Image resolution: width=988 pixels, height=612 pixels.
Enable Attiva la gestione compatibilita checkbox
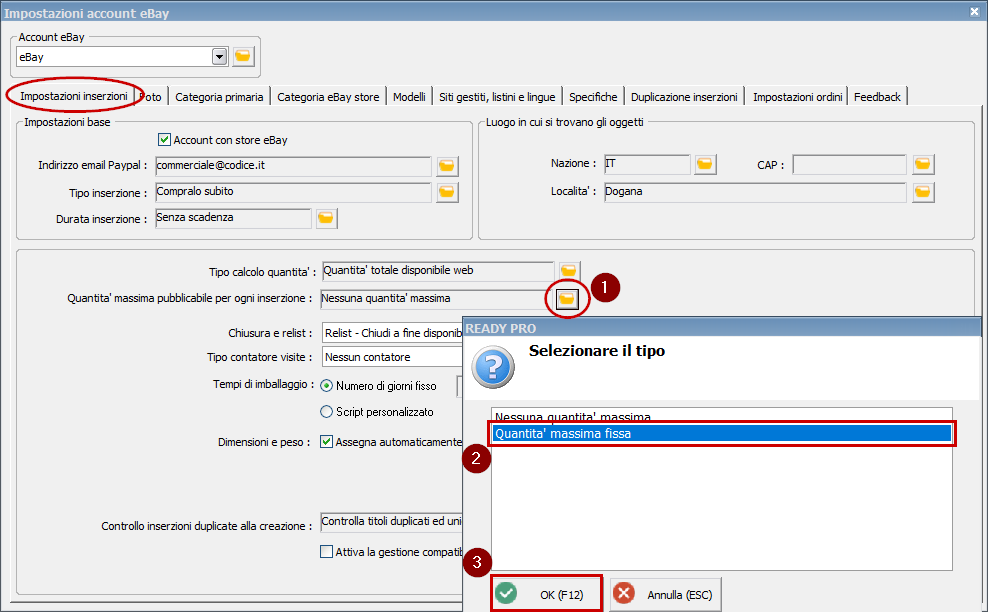click(326, 551)
